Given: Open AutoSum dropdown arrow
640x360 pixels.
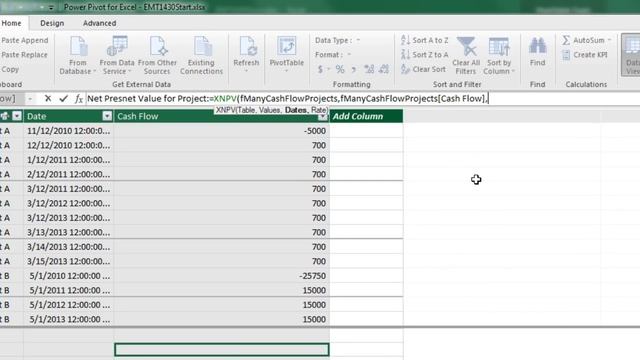Looking at the screenshot, I should [609, 40].
